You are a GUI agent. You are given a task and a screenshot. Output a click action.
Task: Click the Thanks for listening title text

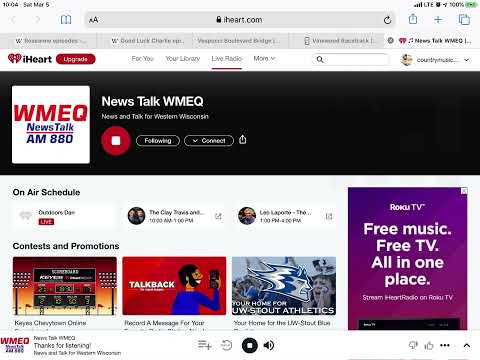62,345
